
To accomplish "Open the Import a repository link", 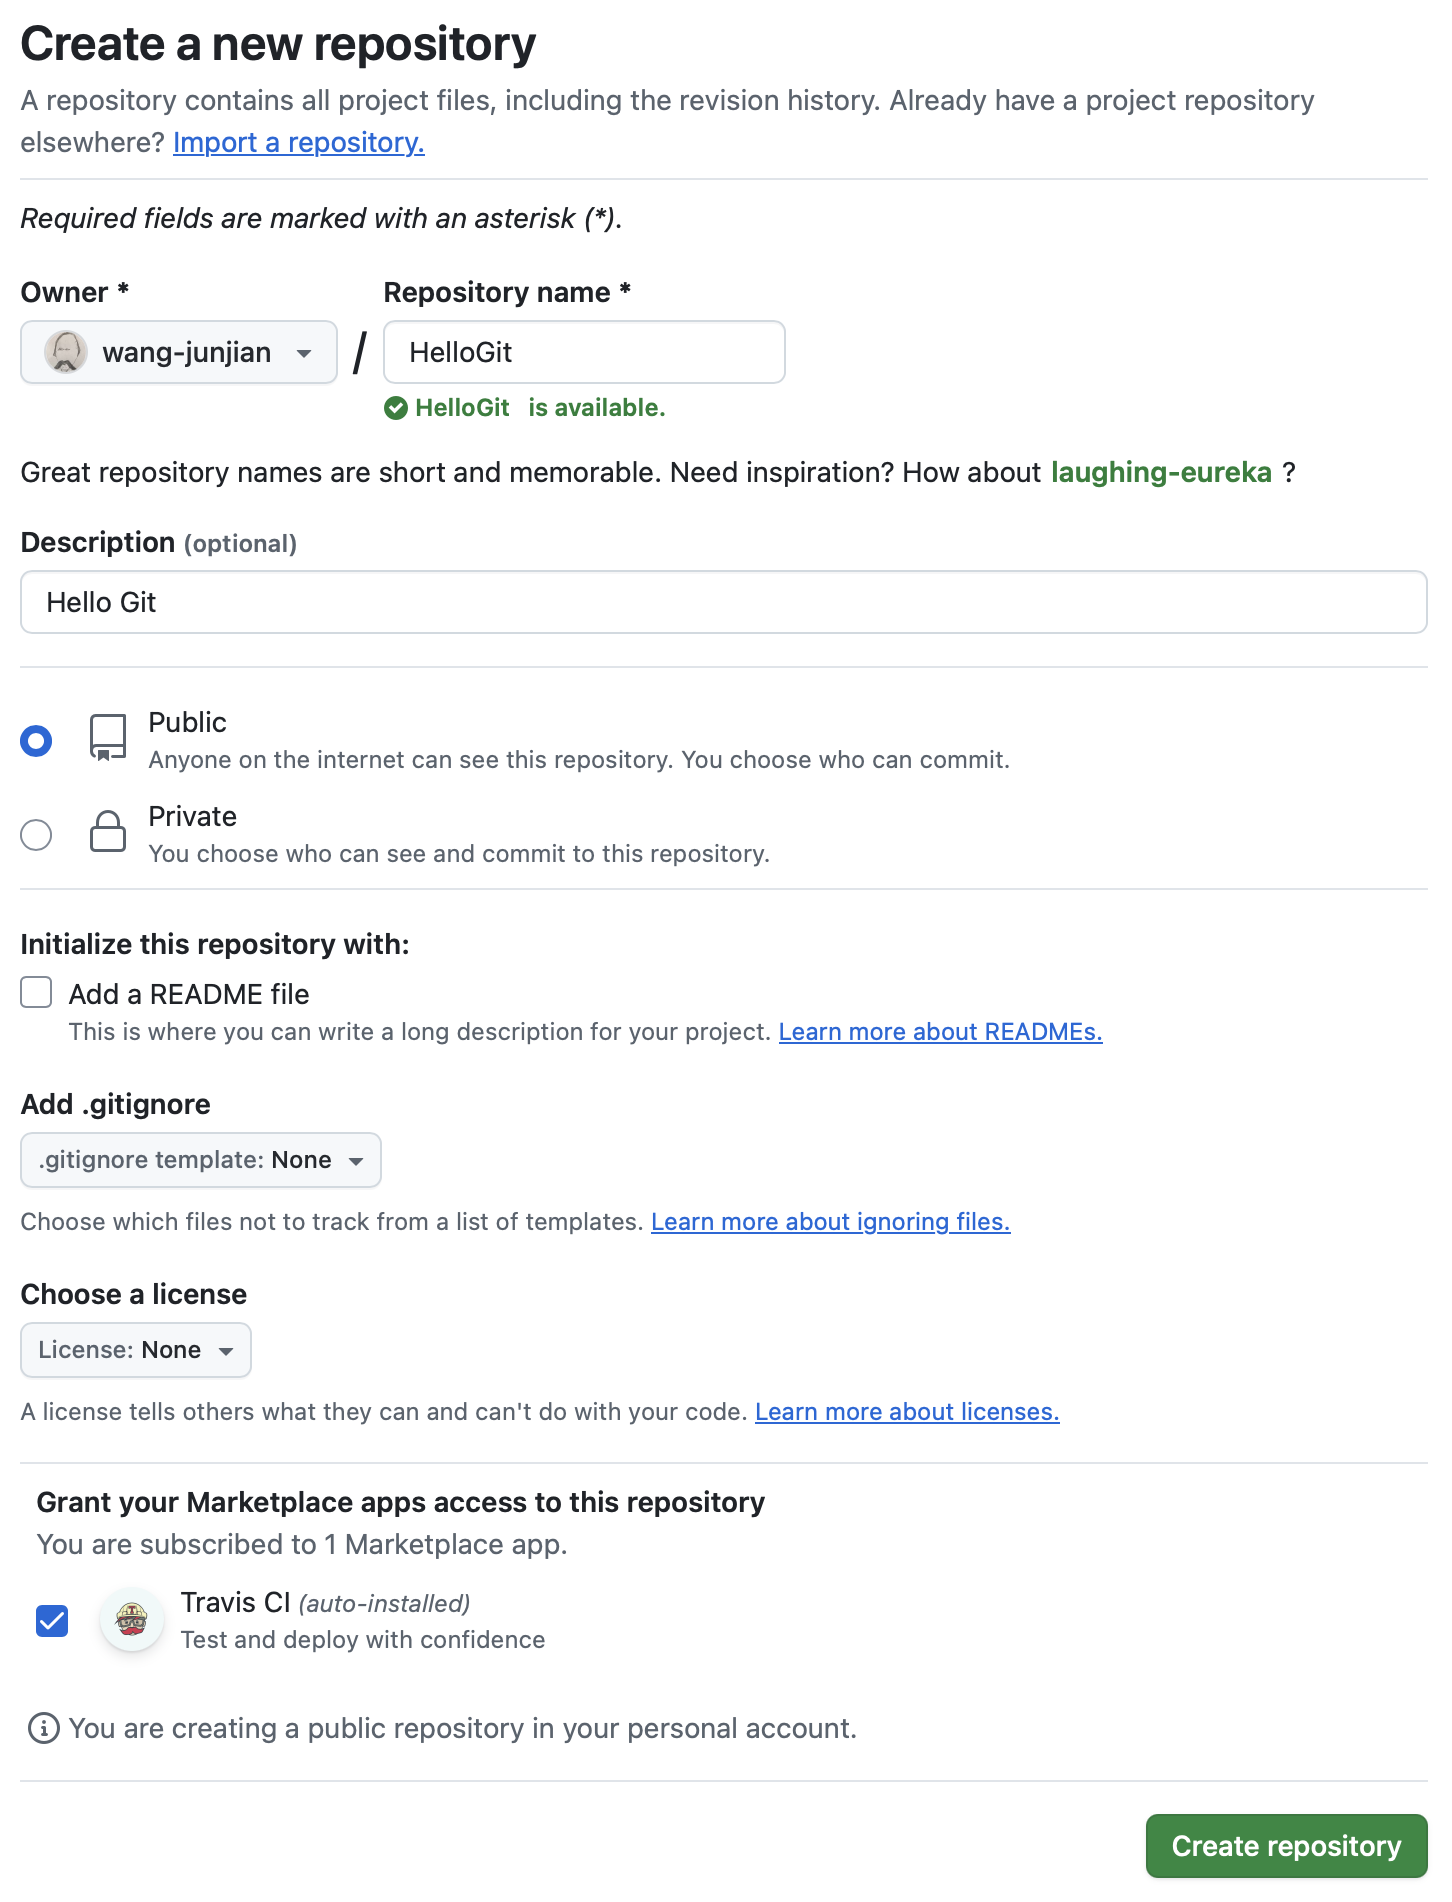I will [299, 143].
